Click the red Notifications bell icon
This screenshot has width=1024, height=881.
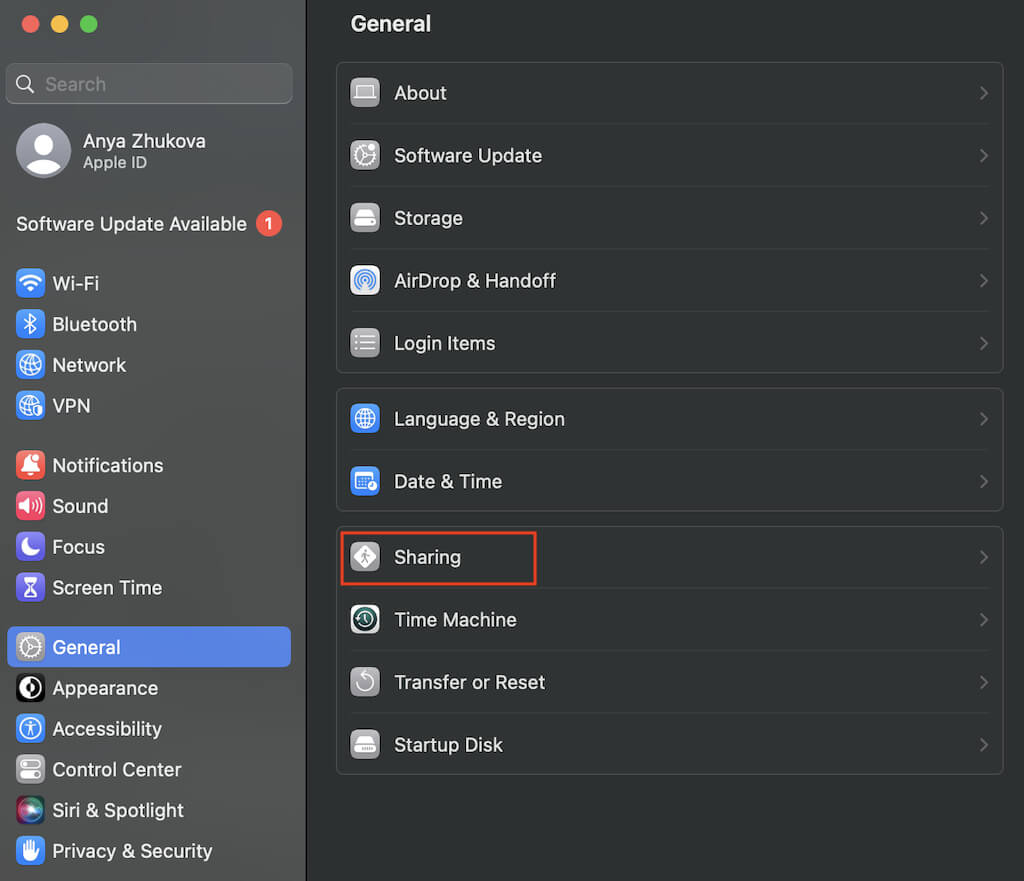tap(30, 465)
